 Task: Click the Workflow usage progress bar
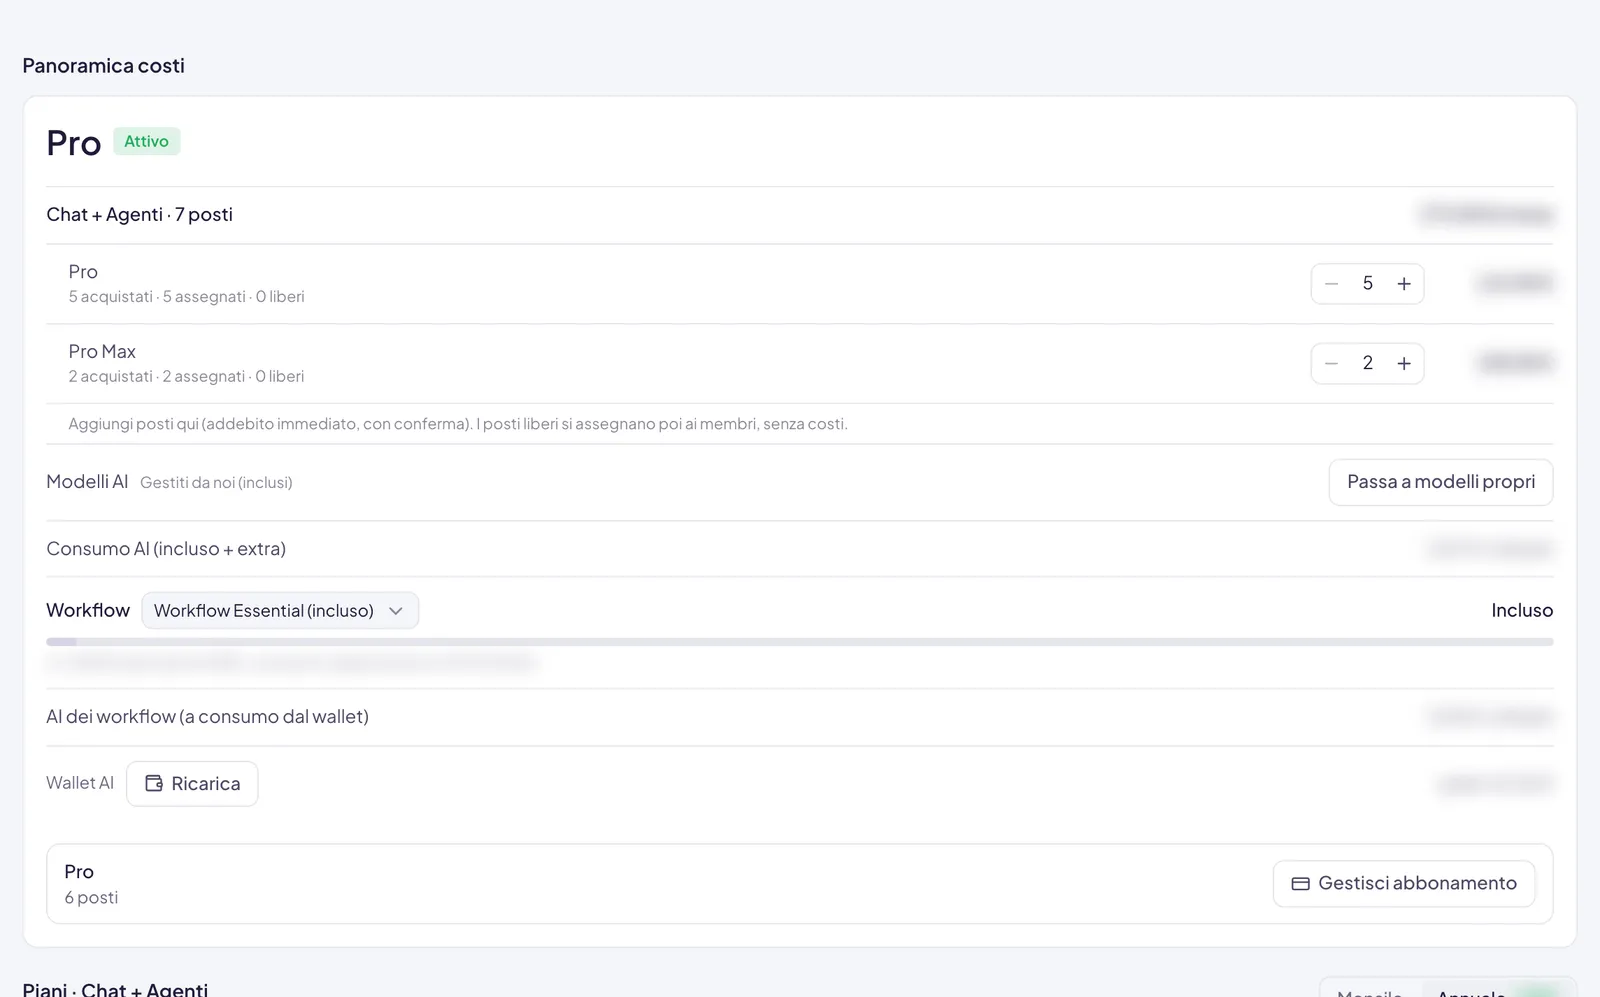[799, 642]
